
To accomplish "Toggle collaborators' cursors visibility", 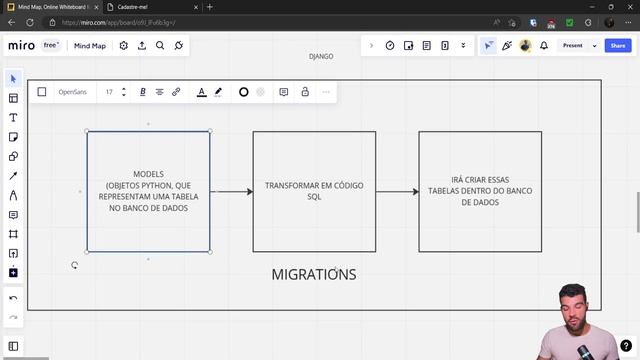I will 488,46.
